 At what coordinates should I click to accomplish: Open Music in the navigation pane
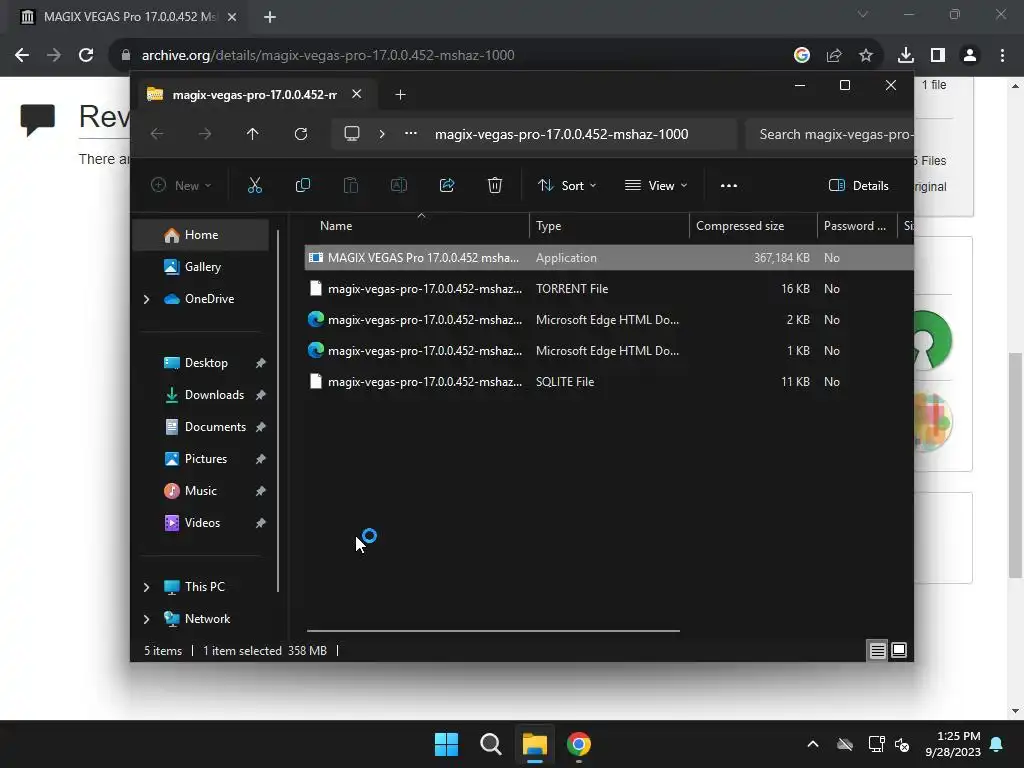point(200,491)
